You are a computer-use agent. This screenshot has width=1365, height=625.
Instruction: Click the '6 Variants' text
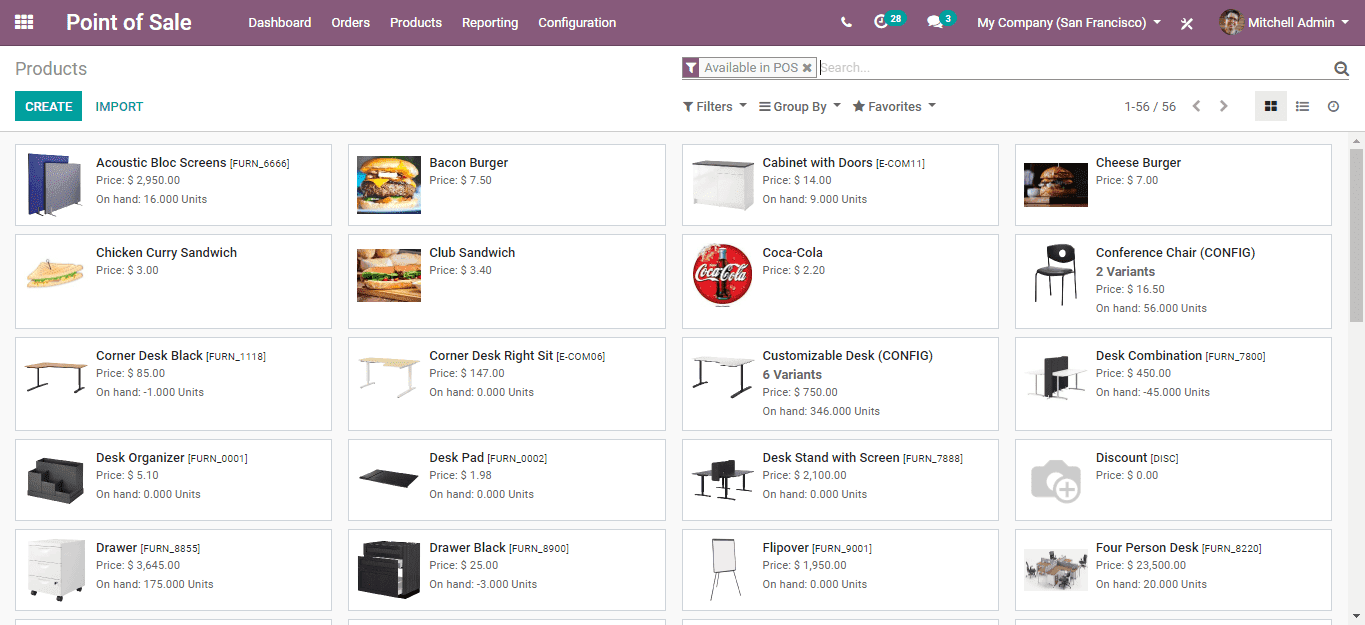click(x=792, y=375)
